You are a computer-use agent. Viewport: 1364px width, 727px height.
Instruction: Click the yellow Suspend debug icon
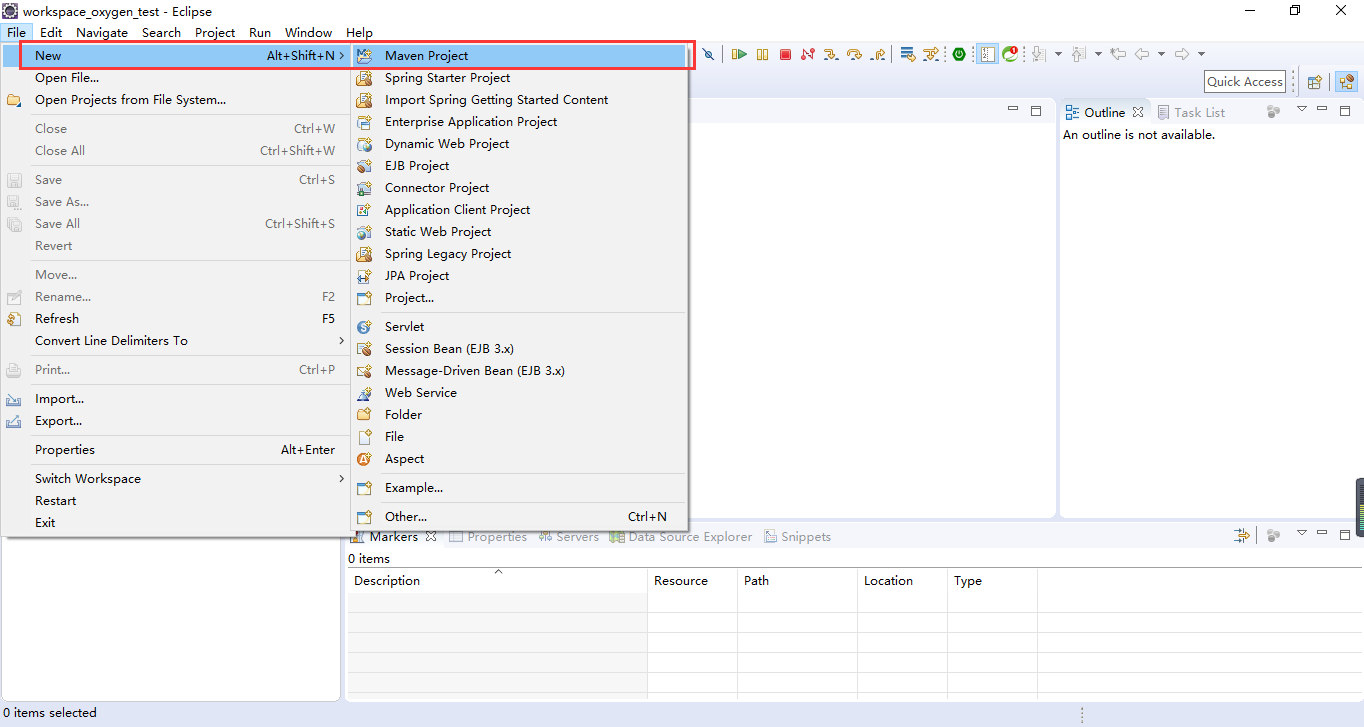click(x=763, y=54)
